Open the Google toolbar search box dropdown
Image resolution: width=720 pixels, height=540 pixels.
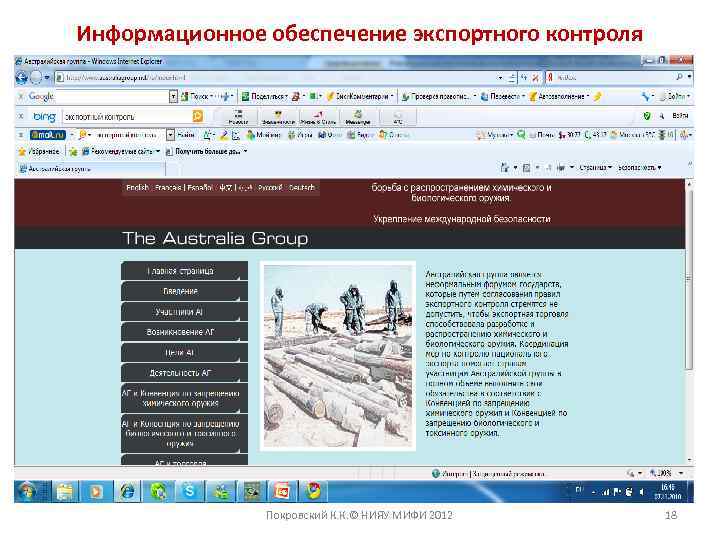point(173,96)
